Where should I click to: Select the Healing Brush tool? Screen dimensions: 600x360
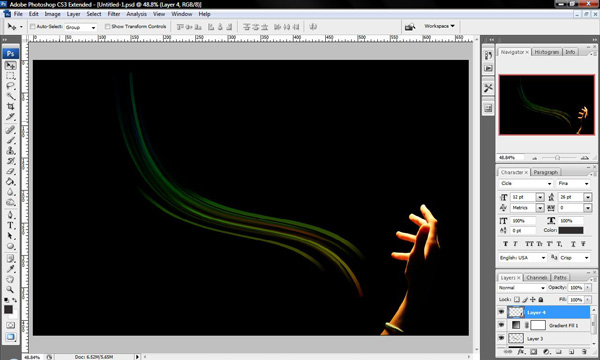point(10,130)
